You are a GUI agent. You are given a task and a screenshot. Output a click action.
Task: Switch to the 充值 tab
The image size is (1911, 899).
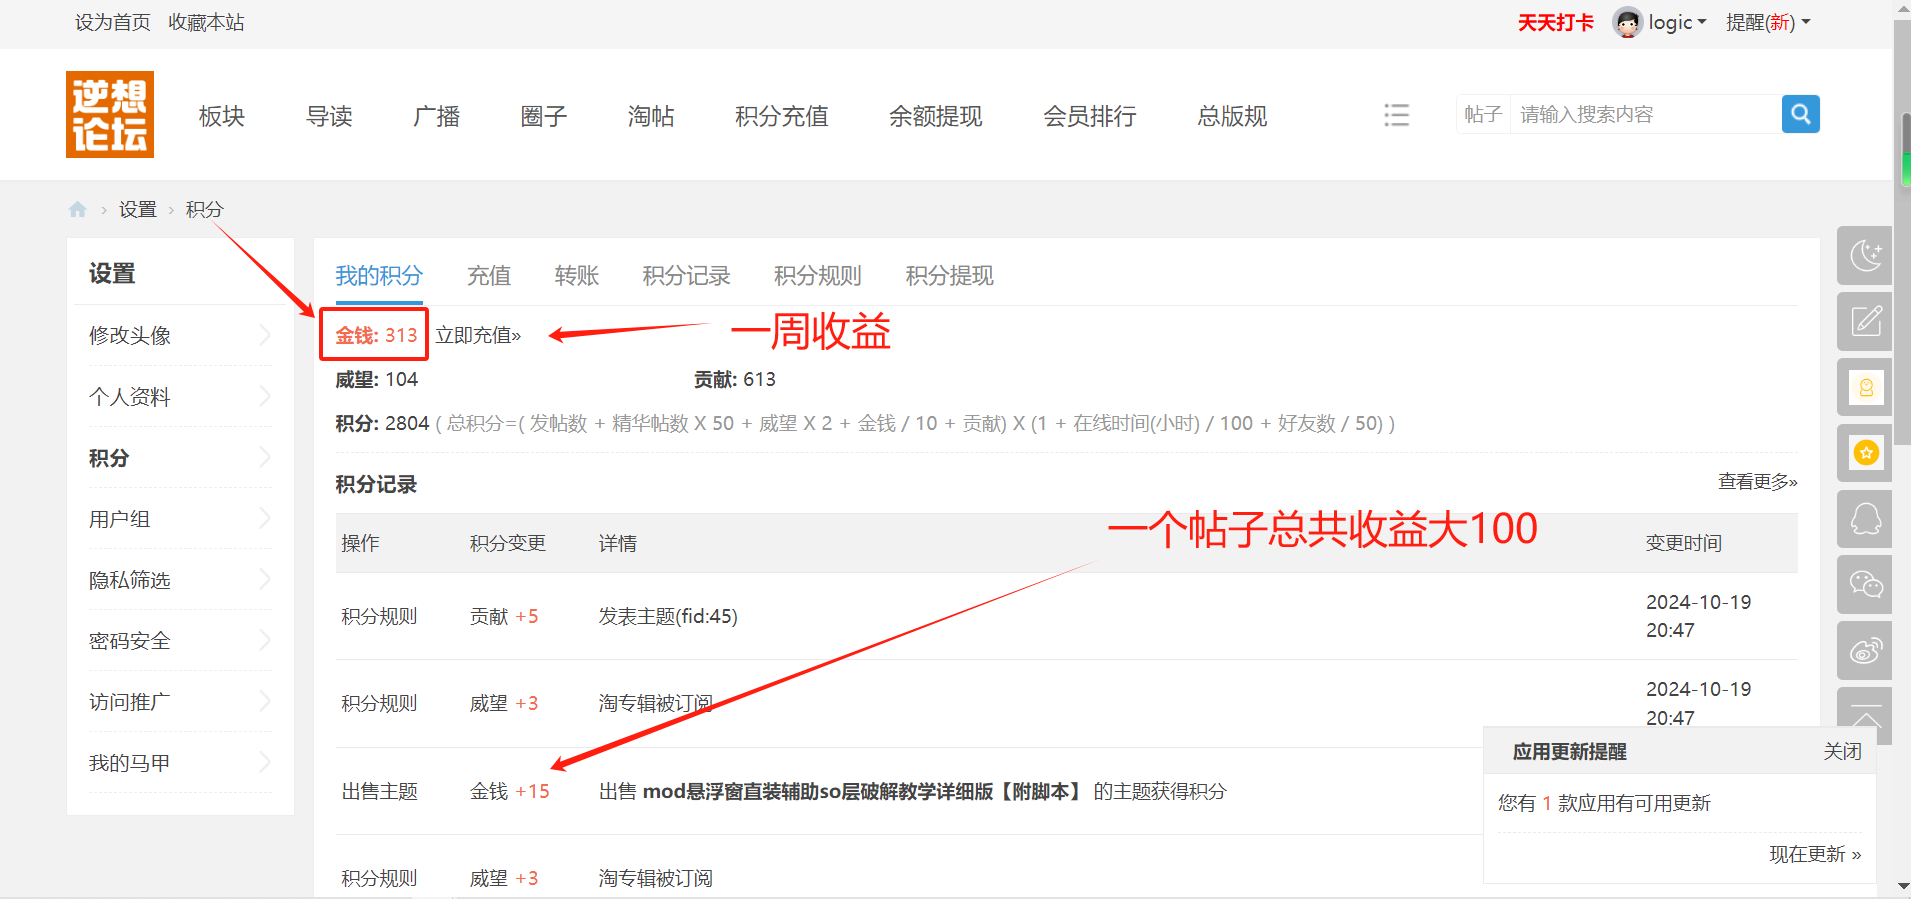[489, 275]
